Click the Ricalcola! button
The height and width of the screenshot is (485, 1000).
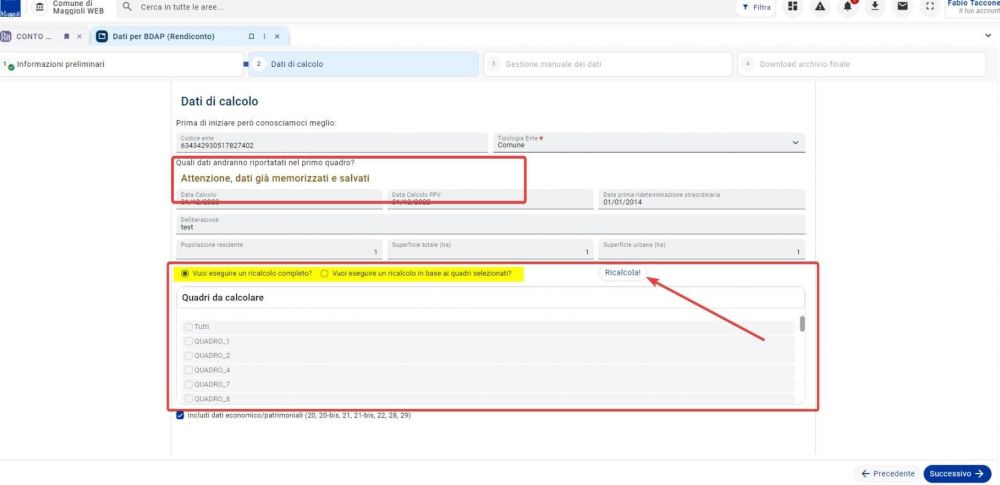[622, 272]
